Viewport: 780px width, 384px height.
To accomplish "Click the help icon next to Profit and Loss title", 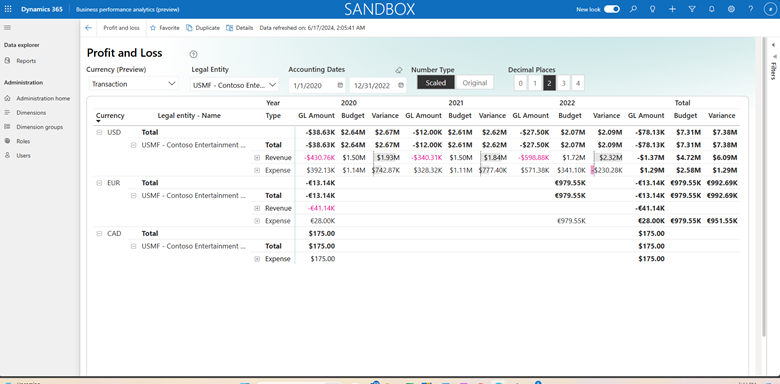I will [x=194, y=54].
